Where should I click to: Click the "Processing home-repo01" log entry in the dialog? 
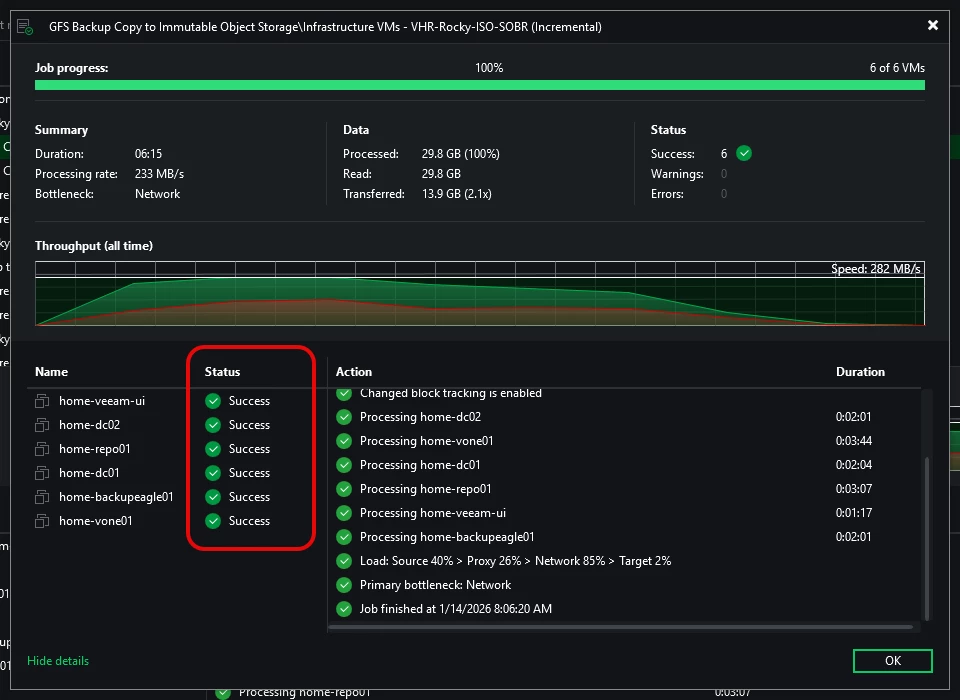click(426, 489)
